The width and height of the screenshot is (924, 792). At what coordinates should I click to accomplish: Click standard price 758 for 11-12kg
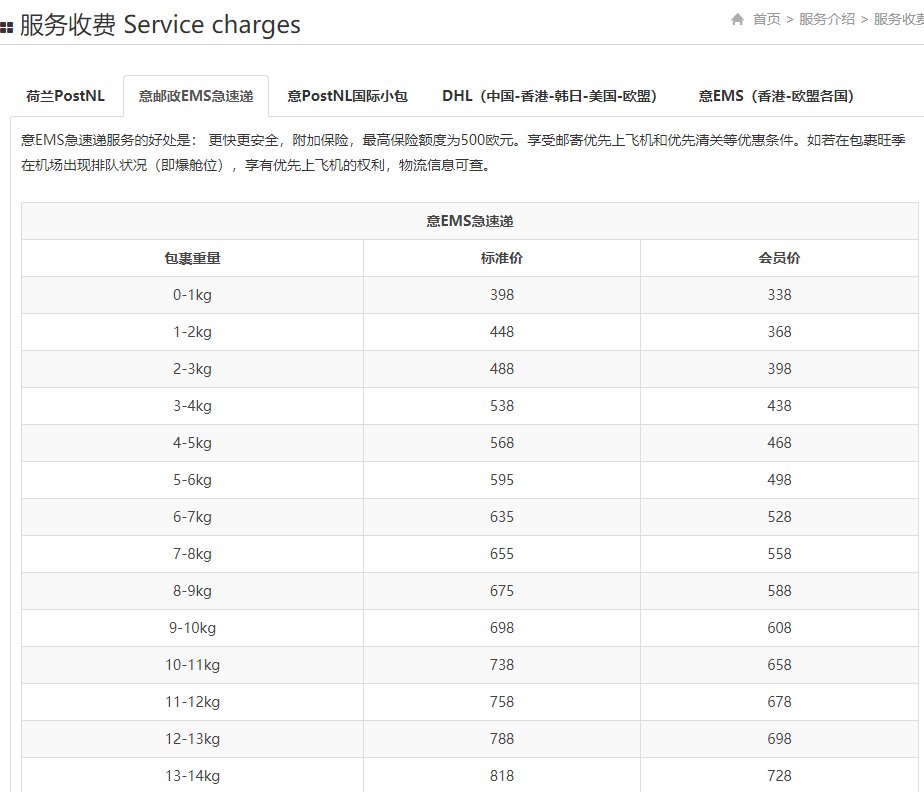pos(501,702)
